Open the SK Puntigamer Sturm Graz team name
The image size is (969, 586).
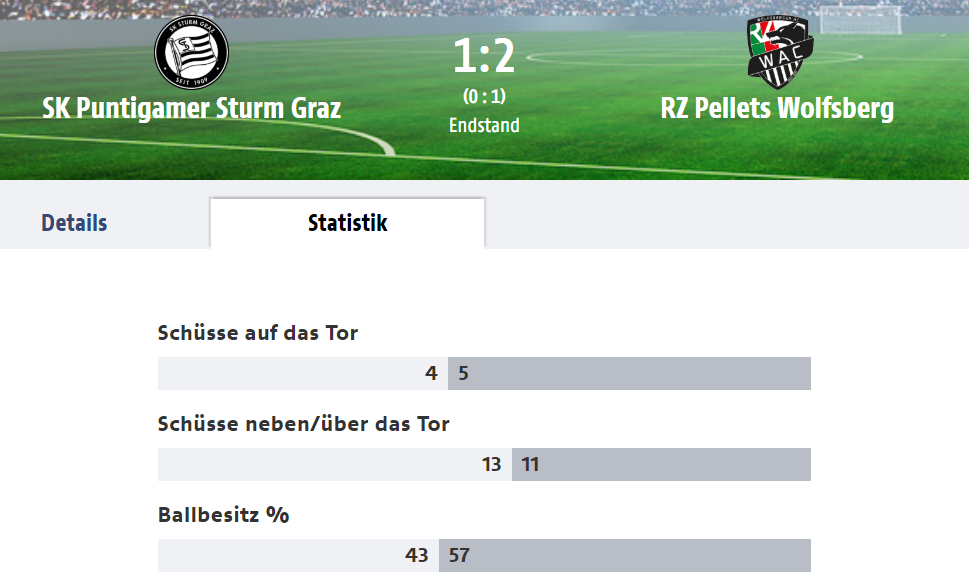tap(191, 108)
